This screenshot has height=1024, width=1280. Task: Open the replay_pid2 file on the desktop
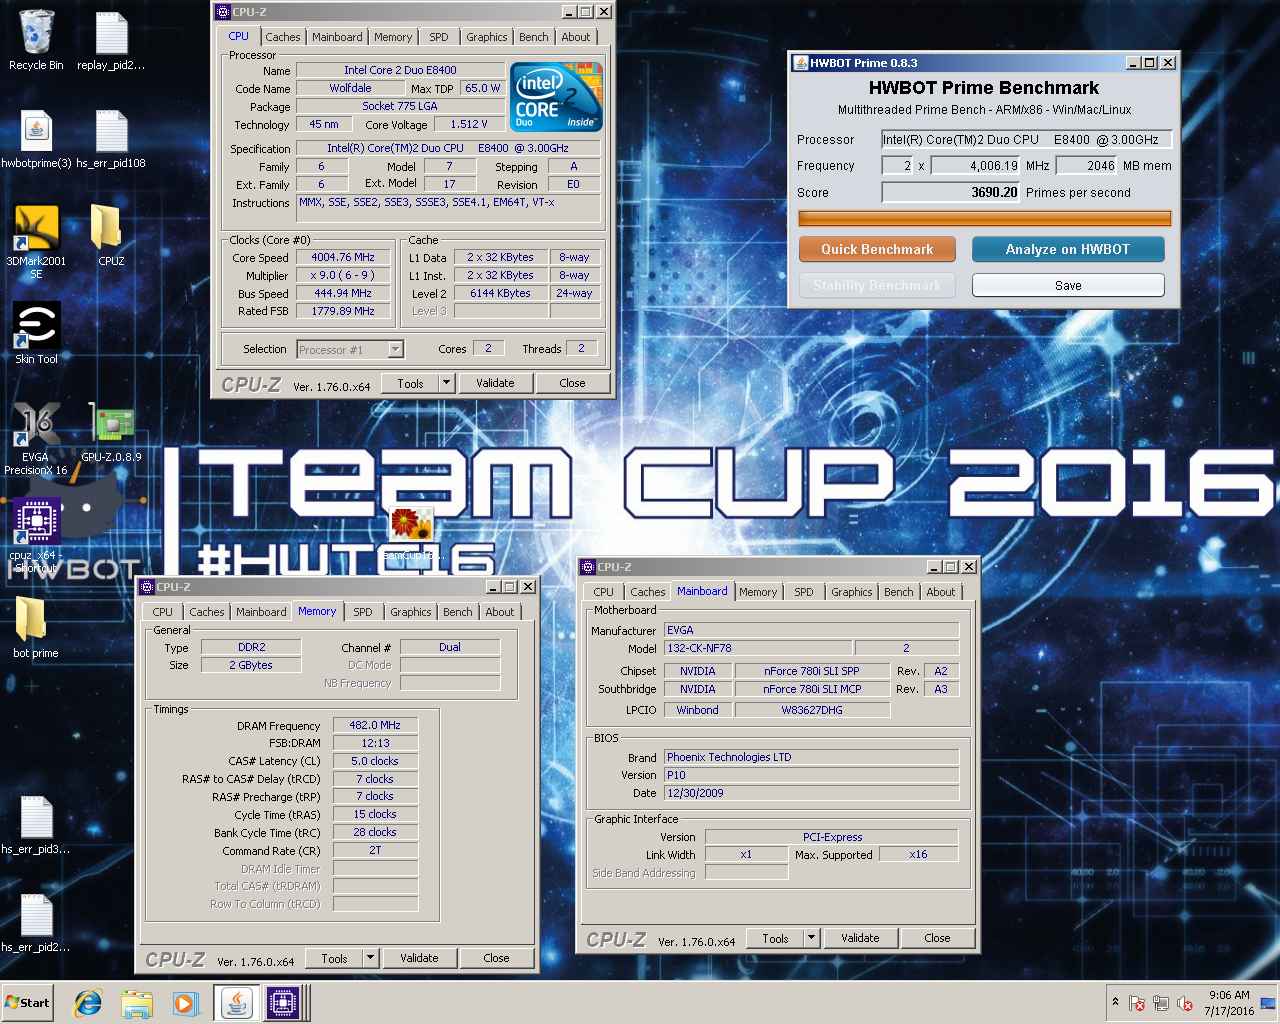[111, 40]
